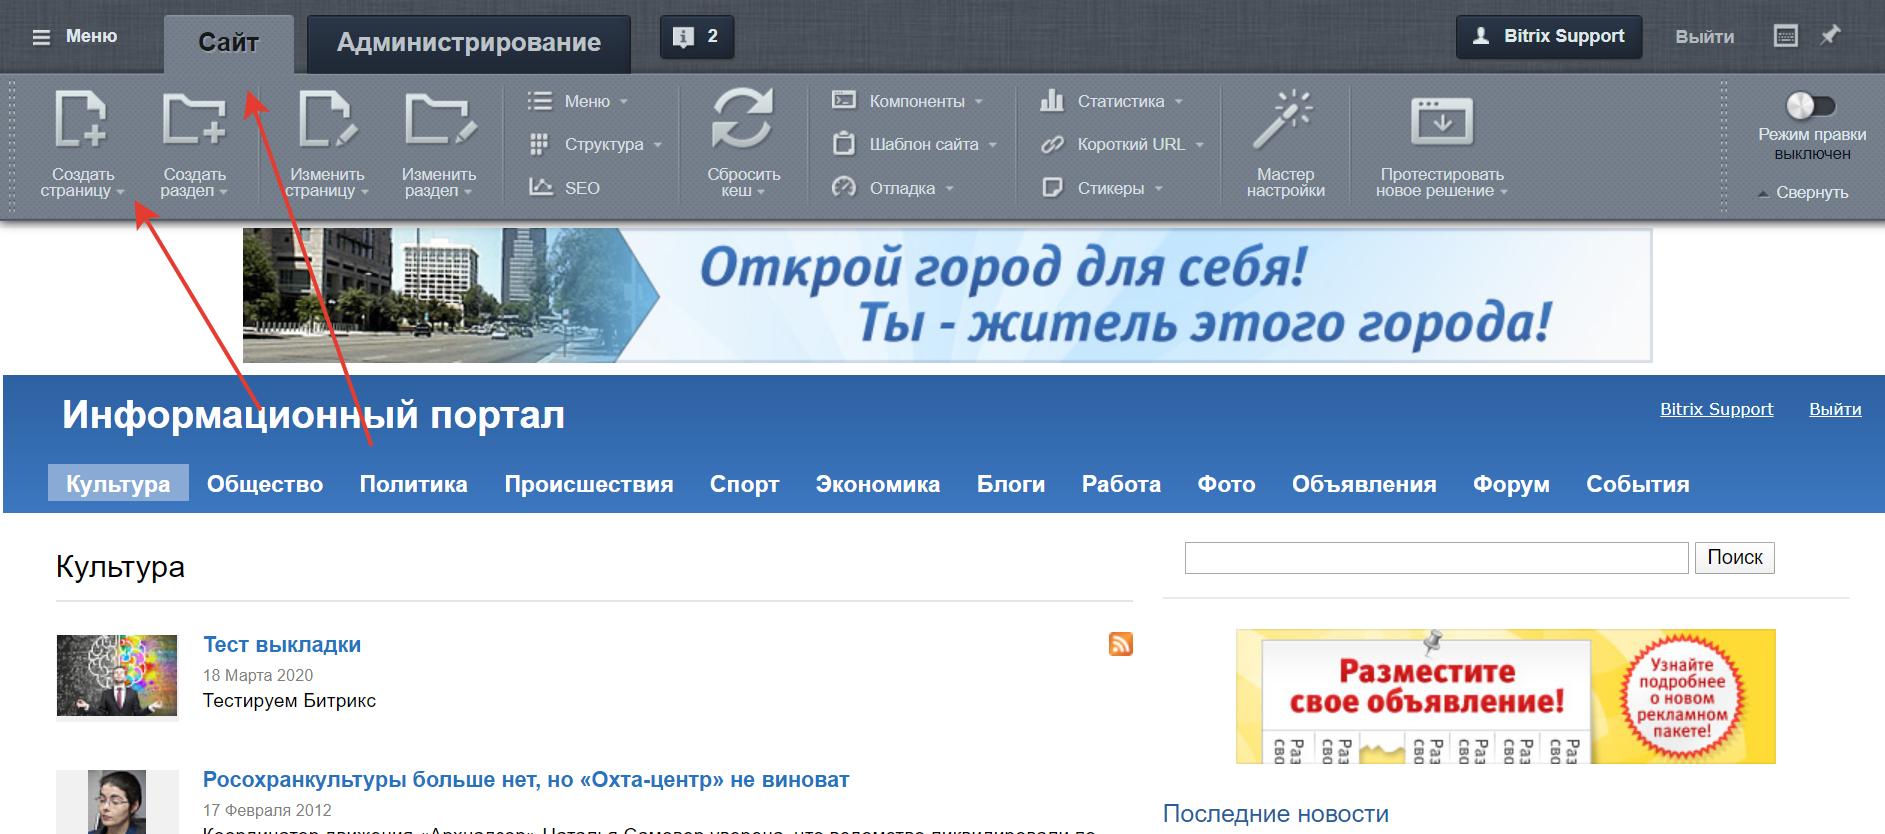1885x834 pixels.
Task: Open the Форум site section
Action: (1511, 484)
